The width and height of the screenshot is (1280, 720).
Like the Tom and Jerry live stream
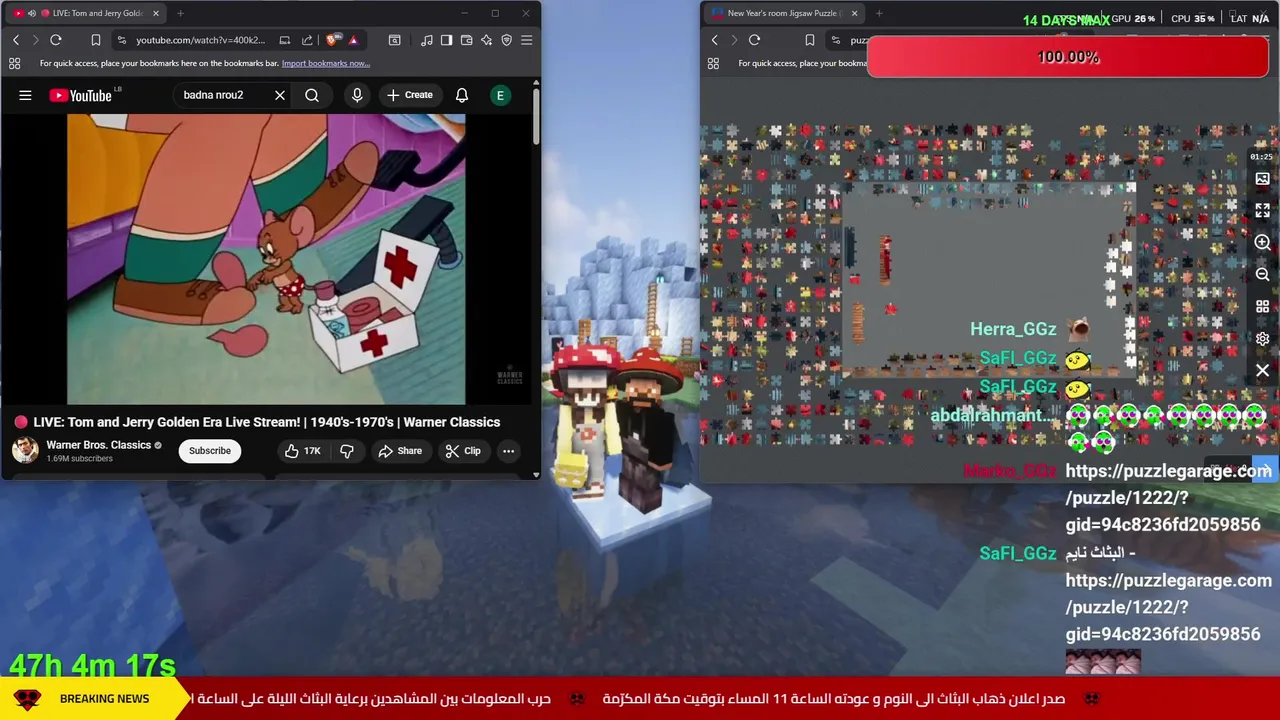[x=302, y=451]
